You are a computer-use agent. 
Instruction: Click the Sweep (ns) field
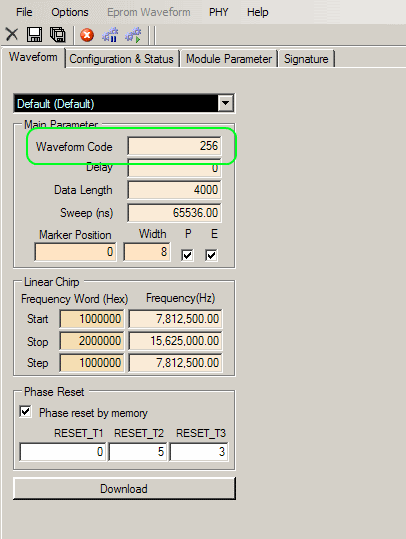174,213
